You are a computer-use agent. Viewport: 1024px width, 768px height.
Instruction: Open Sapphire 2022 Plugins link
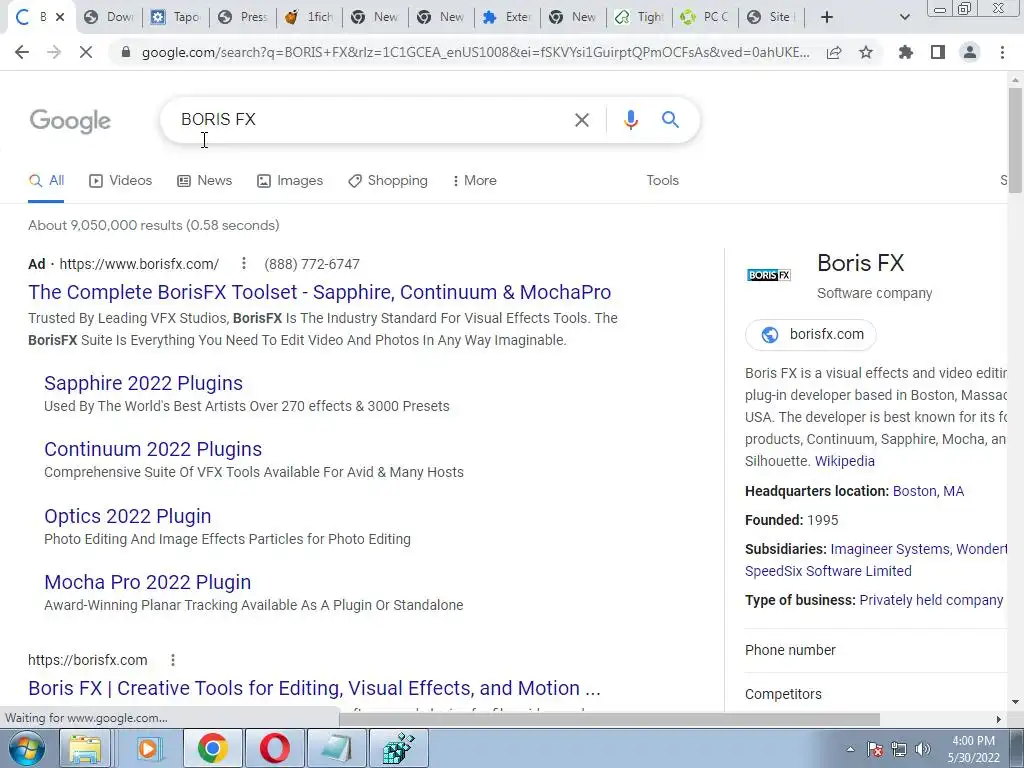coord(143,383)
